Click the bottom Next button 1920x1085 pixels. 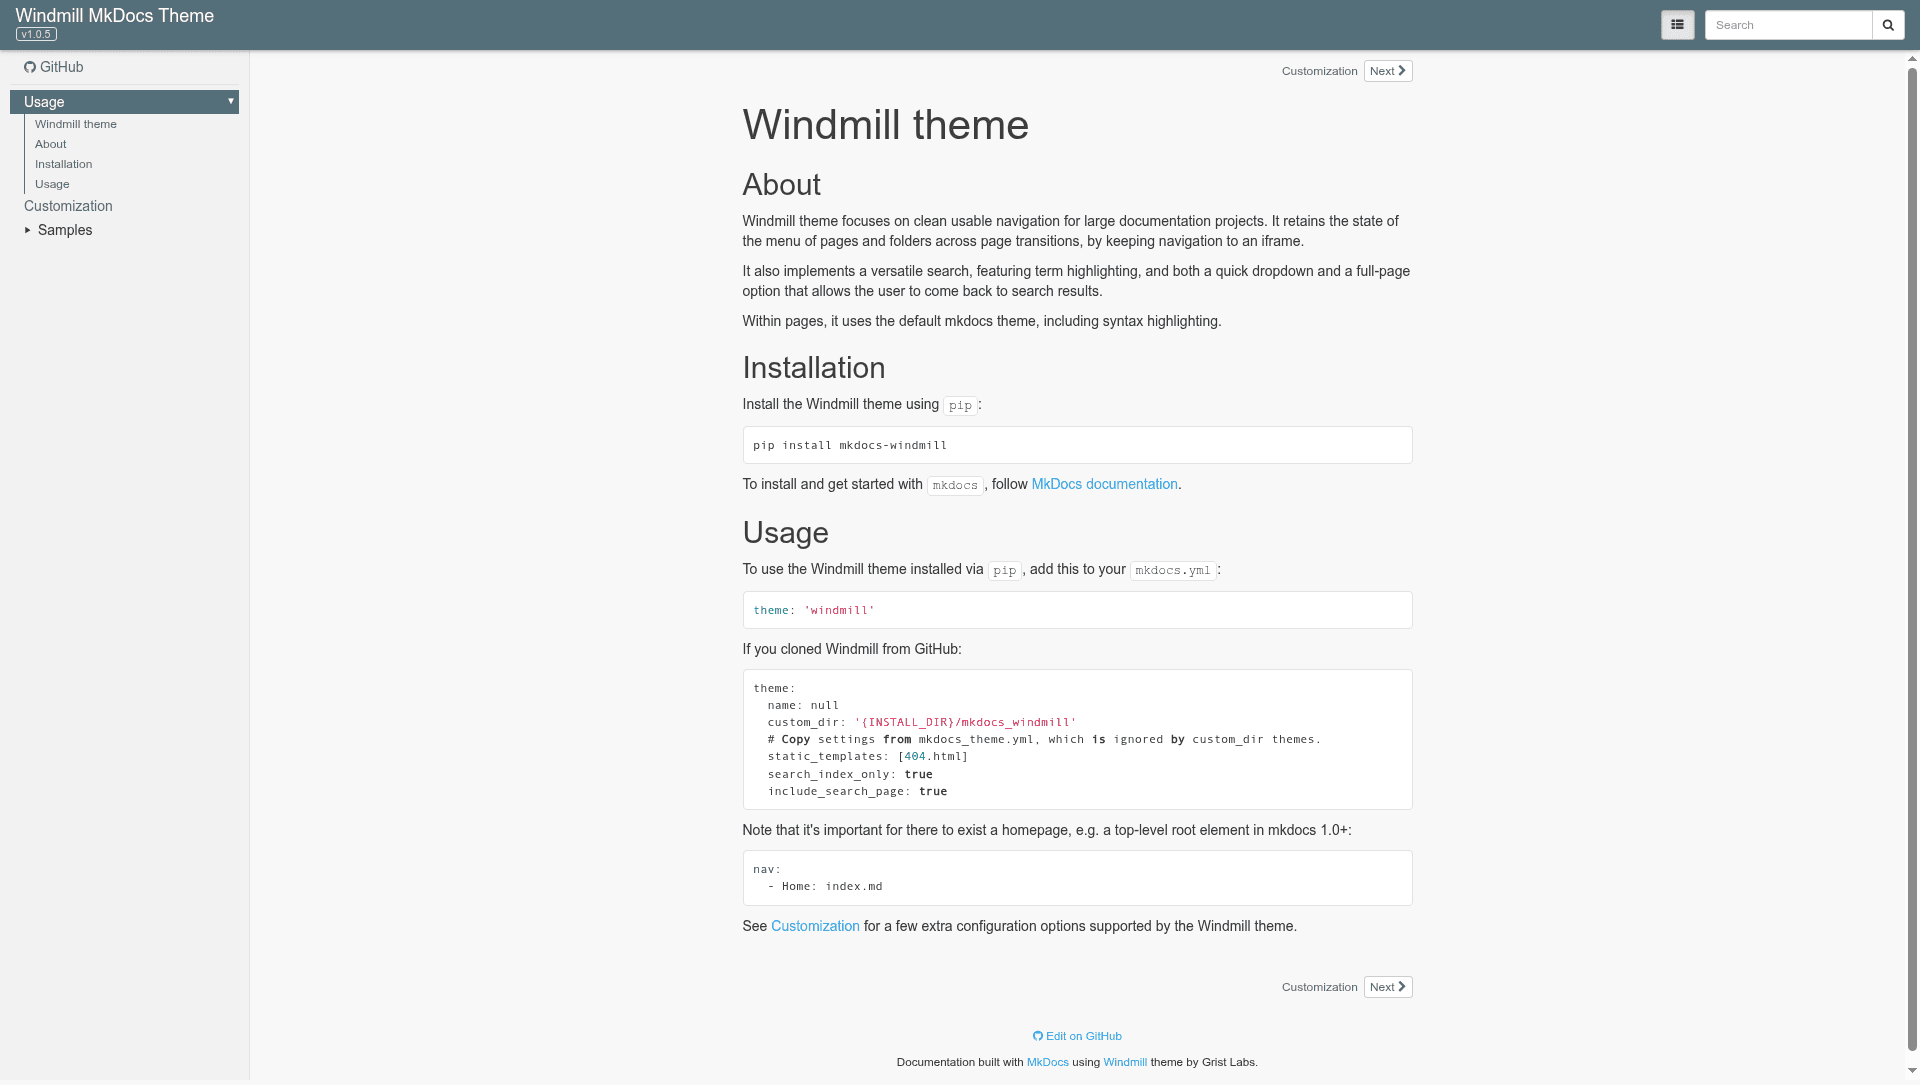(1388, 987)
